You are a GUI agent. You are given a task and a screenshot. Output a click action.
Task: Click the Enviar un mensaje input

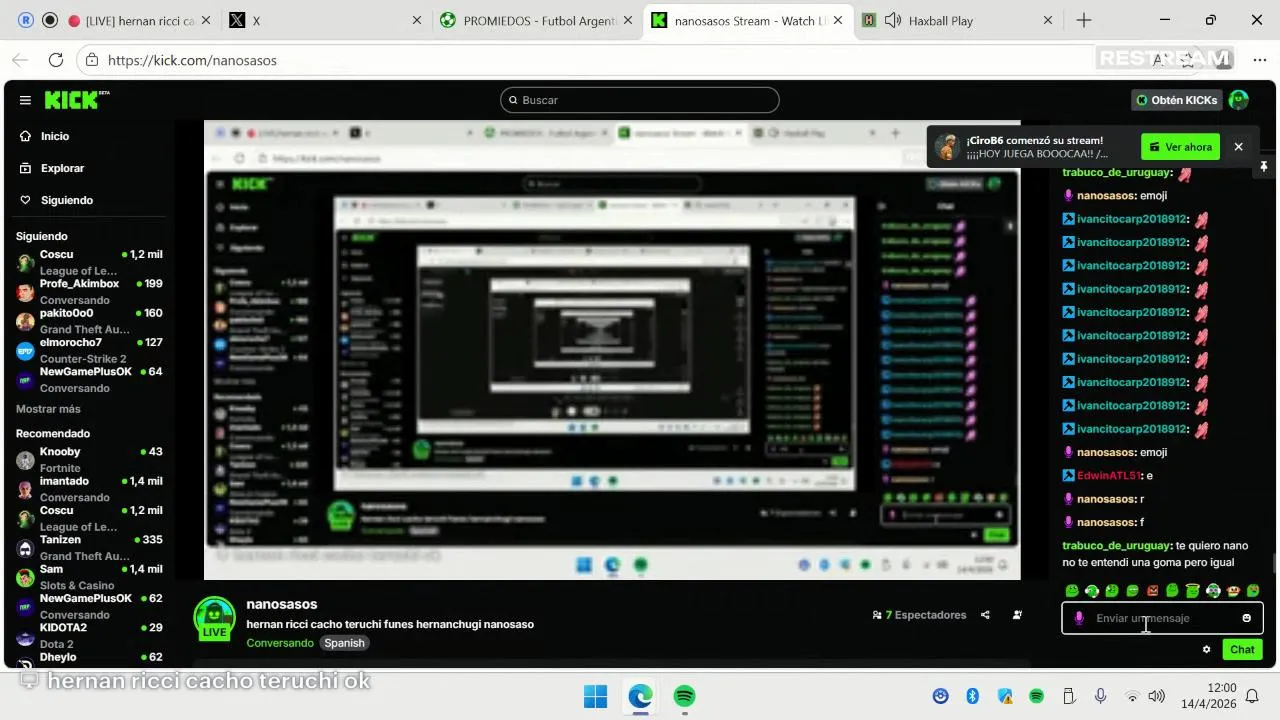(x=1163, y=618)
